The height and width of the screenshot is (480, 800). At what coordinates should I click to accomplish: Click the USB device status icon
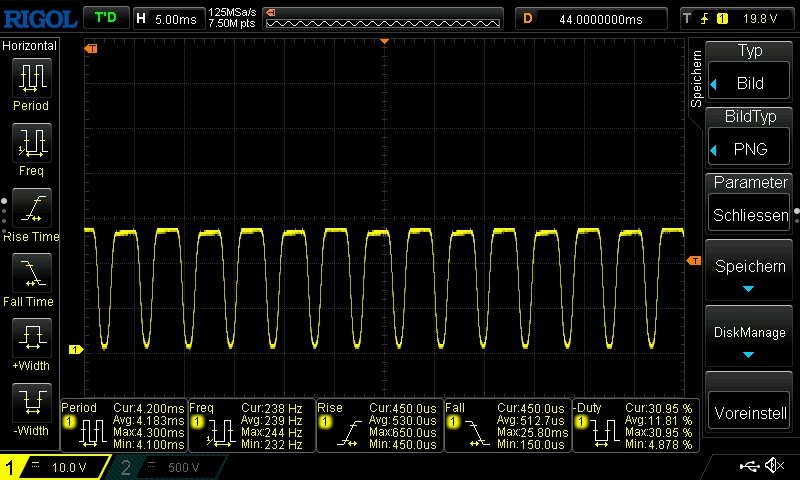749,466
